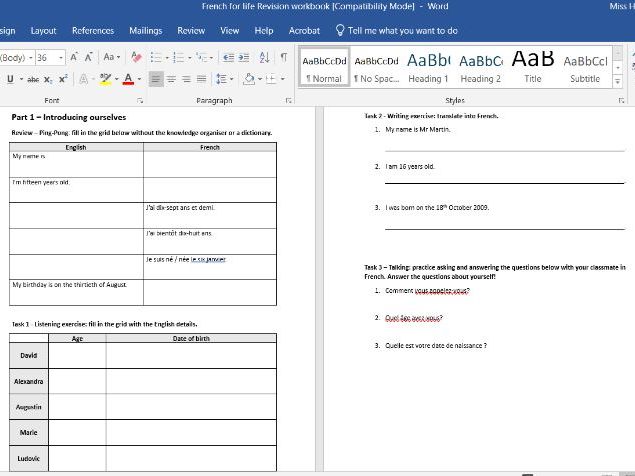Apply the Title style
Image resolution: width=635 pixels, height=476 pixels.
pyautogui.click(x=533, y=67)
